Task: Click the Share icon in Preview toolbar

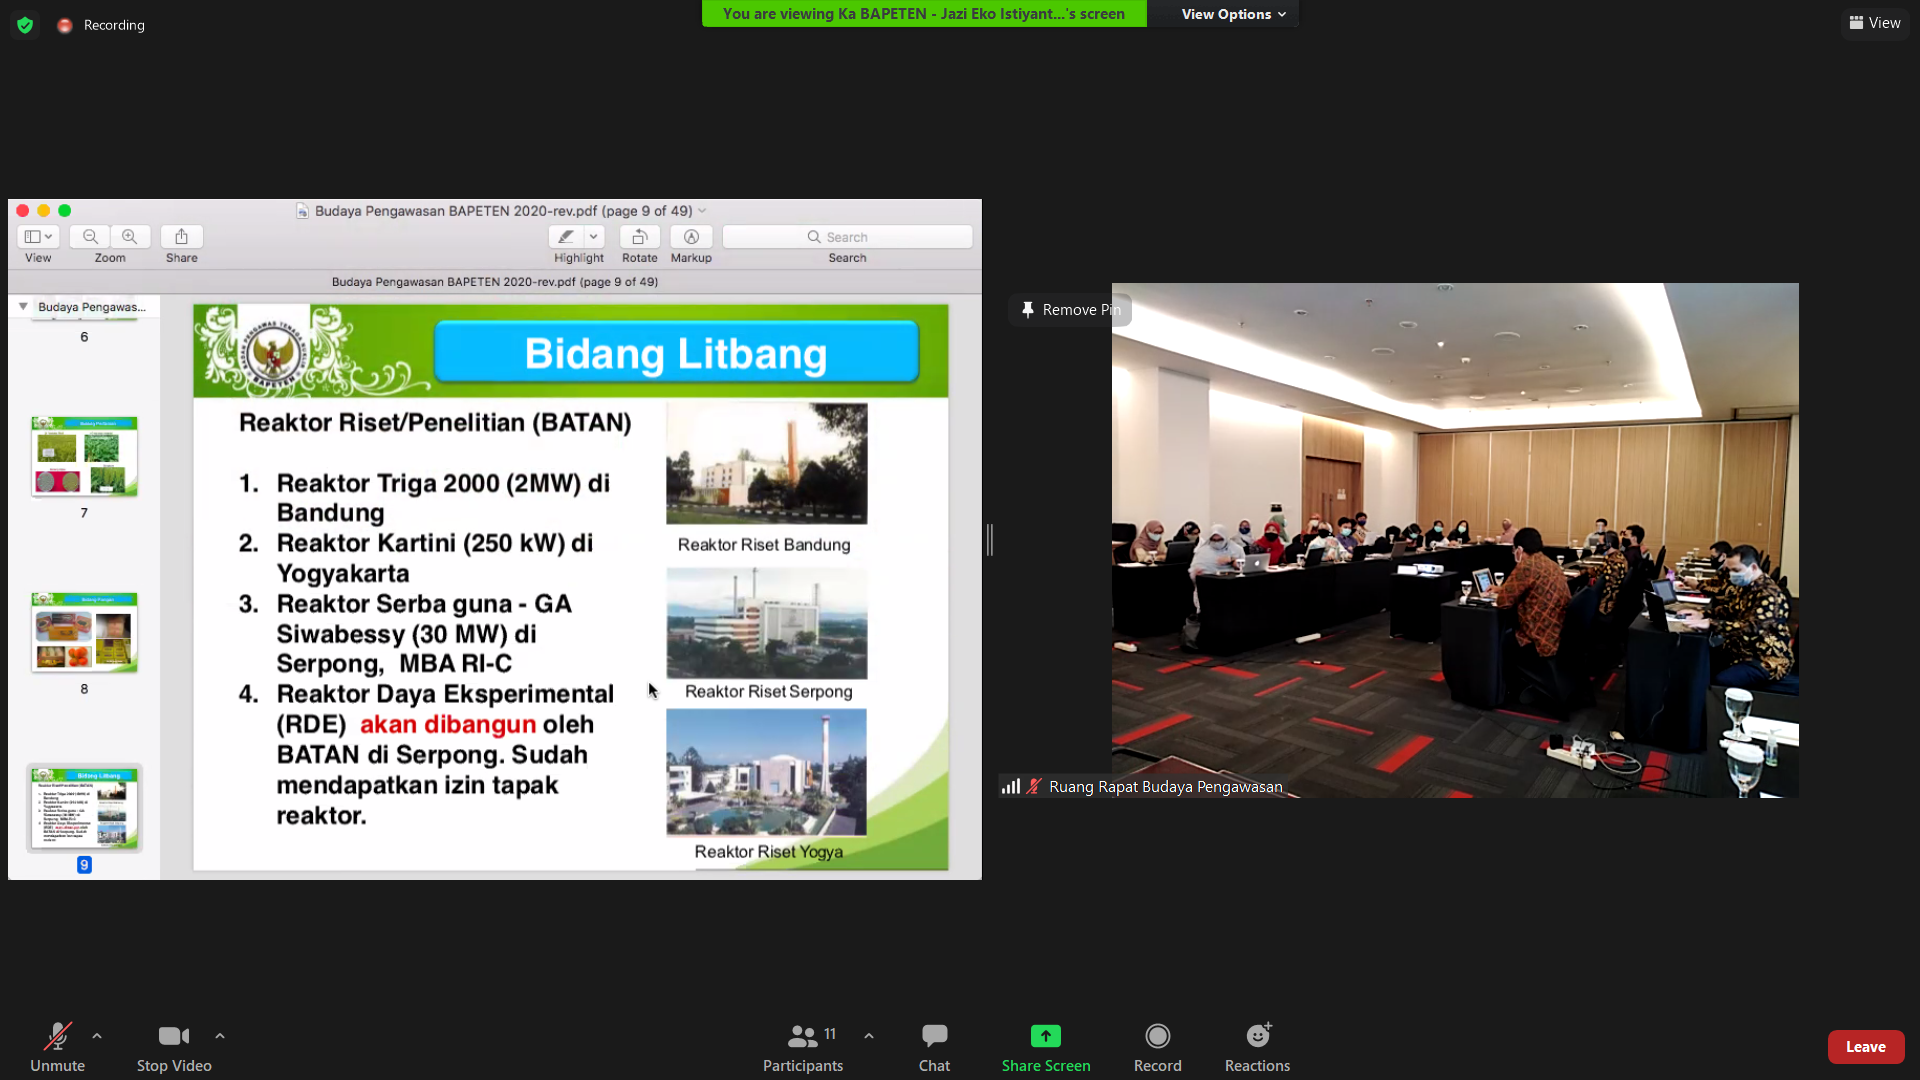Action: [x=181, y=236]
